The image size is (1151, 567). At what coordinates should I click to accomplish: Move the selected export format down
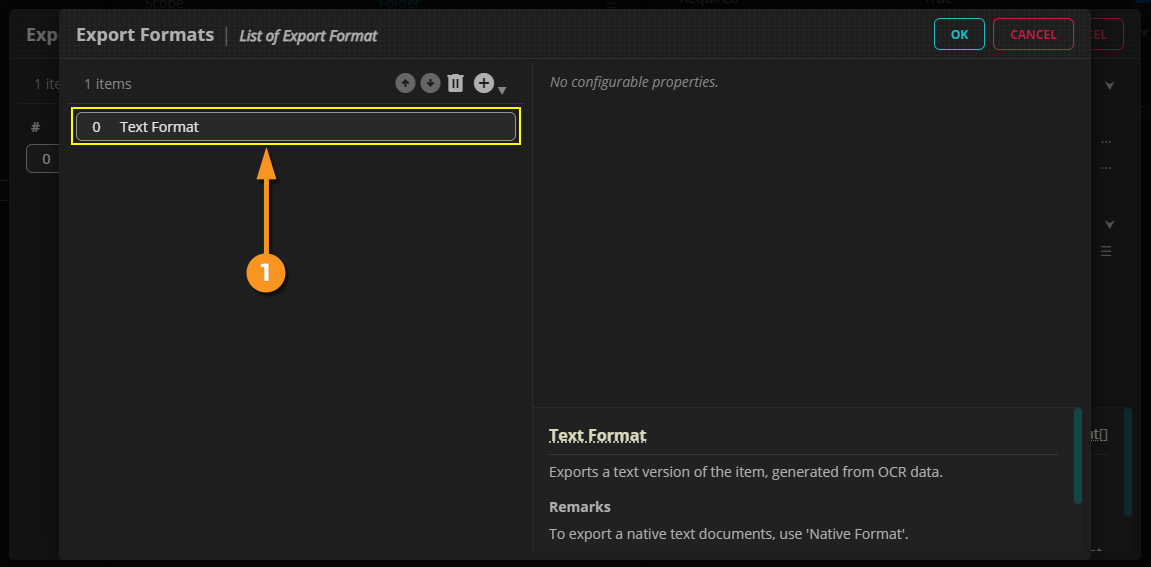point(430,84)
